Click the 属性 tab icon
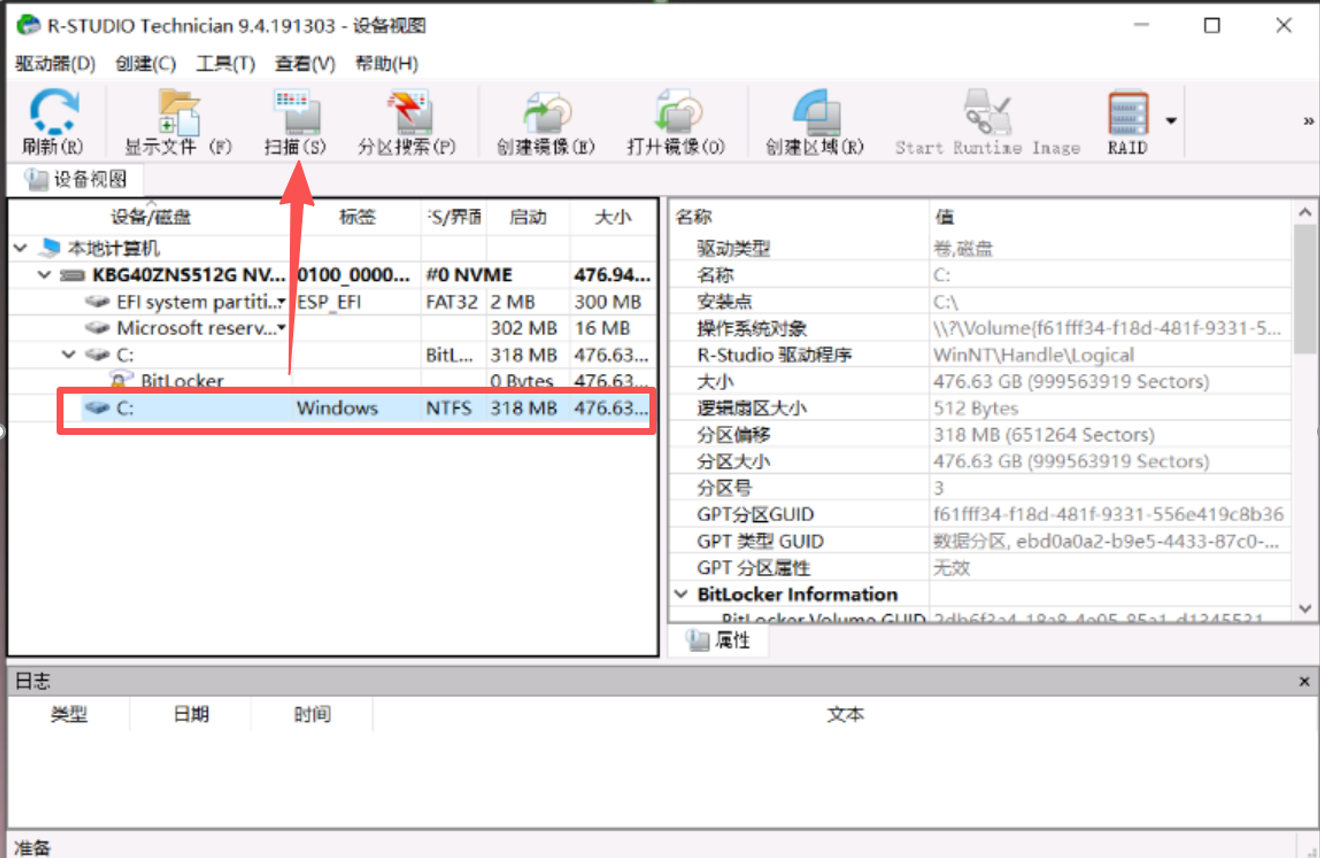This screenshot has width=1320, height=858. tap(697, 640)
